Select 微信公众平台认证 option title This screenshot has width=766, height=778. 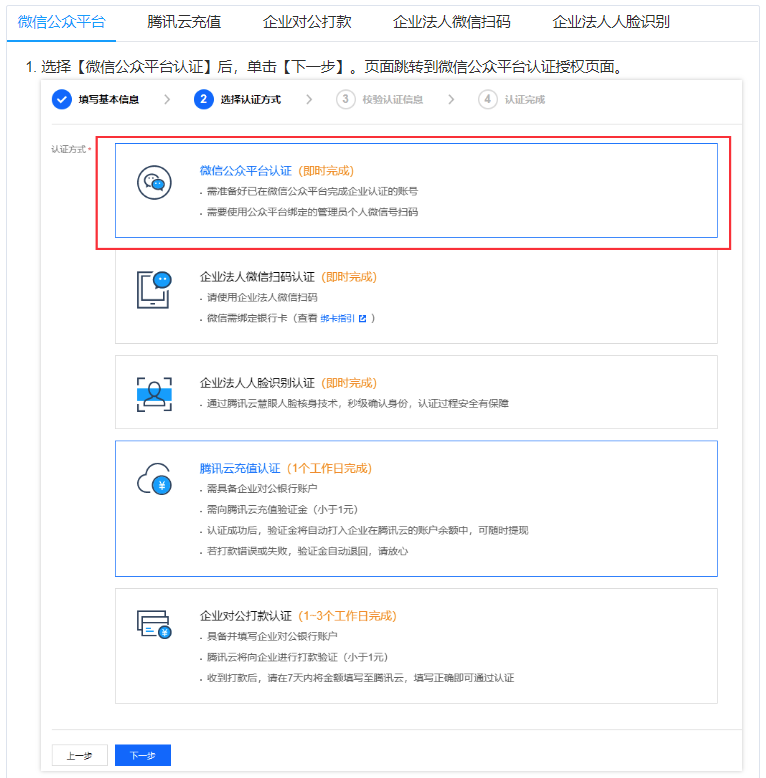(x=246, y=171)
